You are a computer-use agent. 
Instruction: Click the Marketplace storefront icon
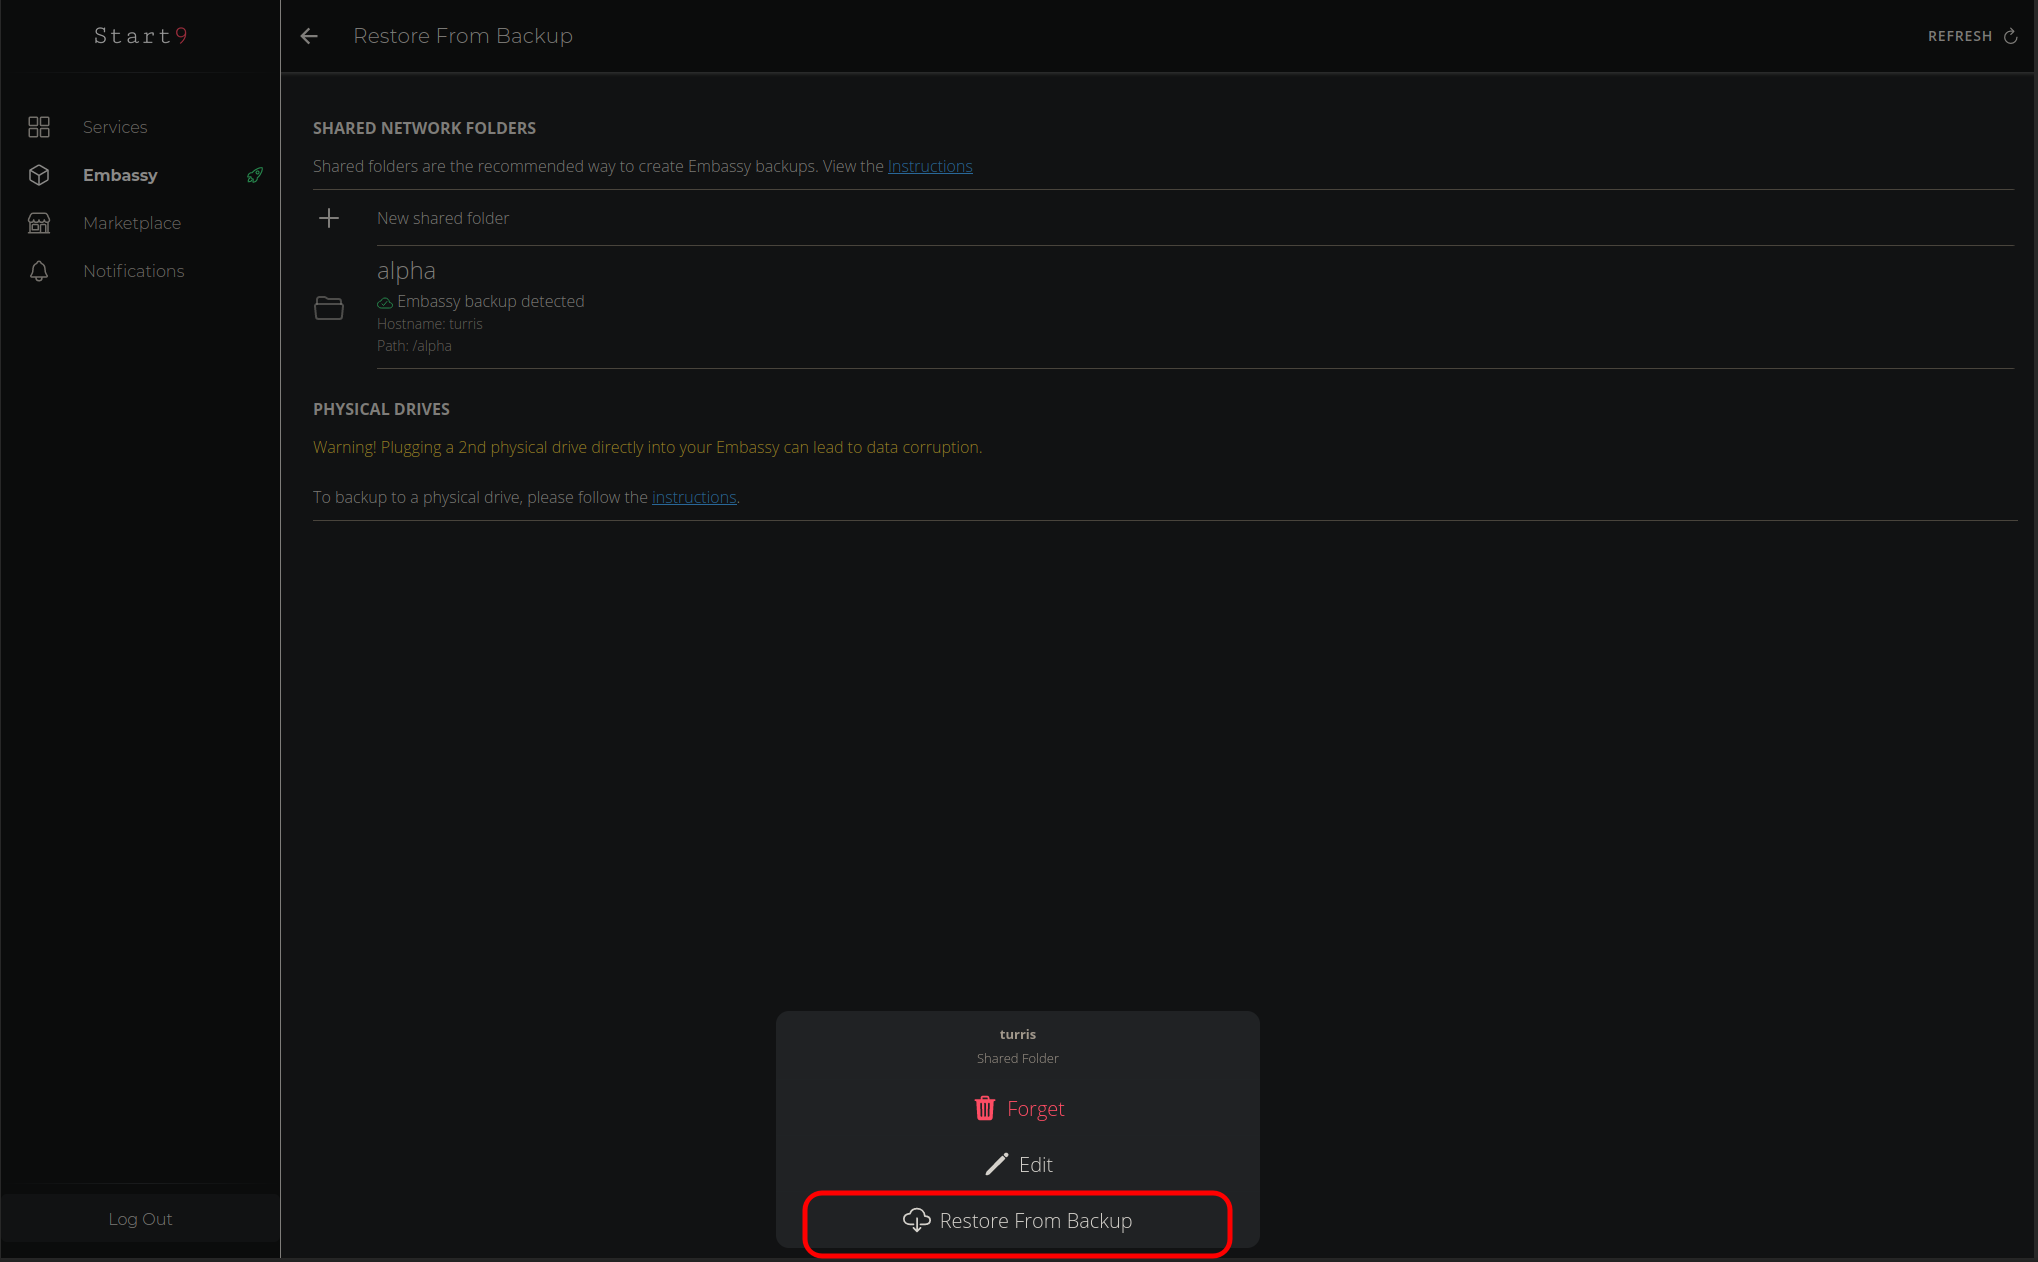[x=39, y=223]
